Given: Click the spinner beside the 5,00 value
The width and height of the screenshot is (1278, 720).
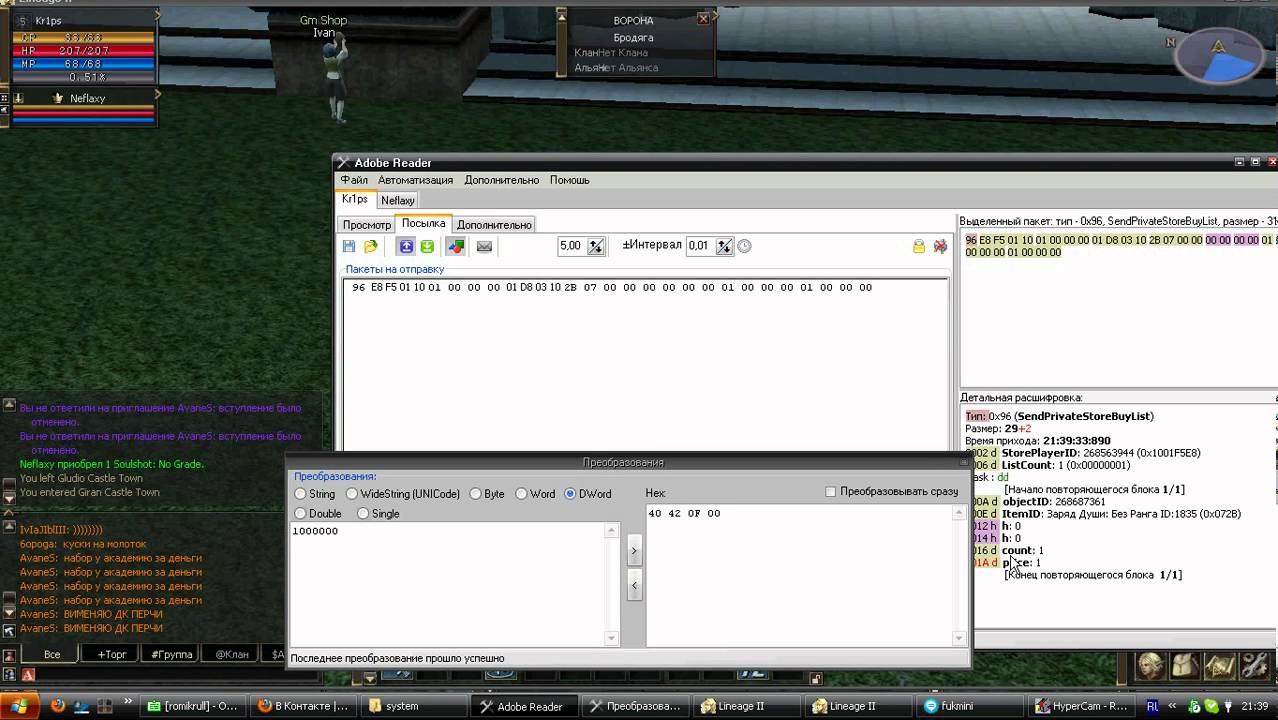Looking at the screenshot, I should (595, 246).
